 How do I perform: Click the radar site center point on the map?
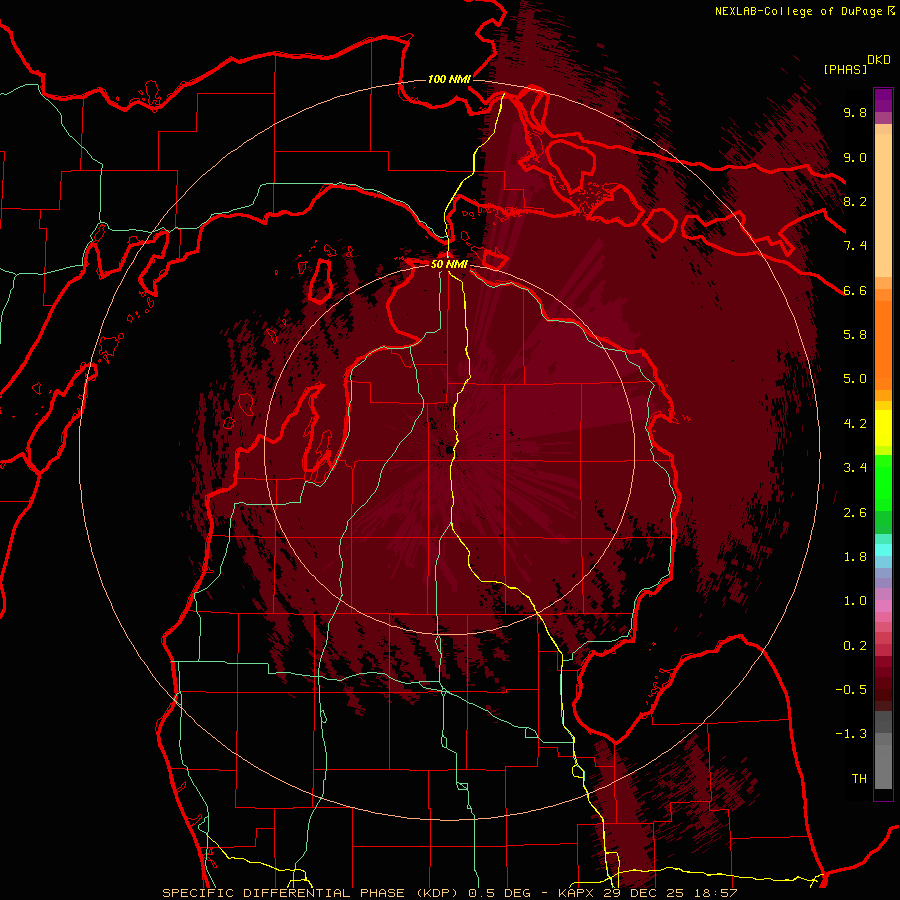(x=449, y=449)
